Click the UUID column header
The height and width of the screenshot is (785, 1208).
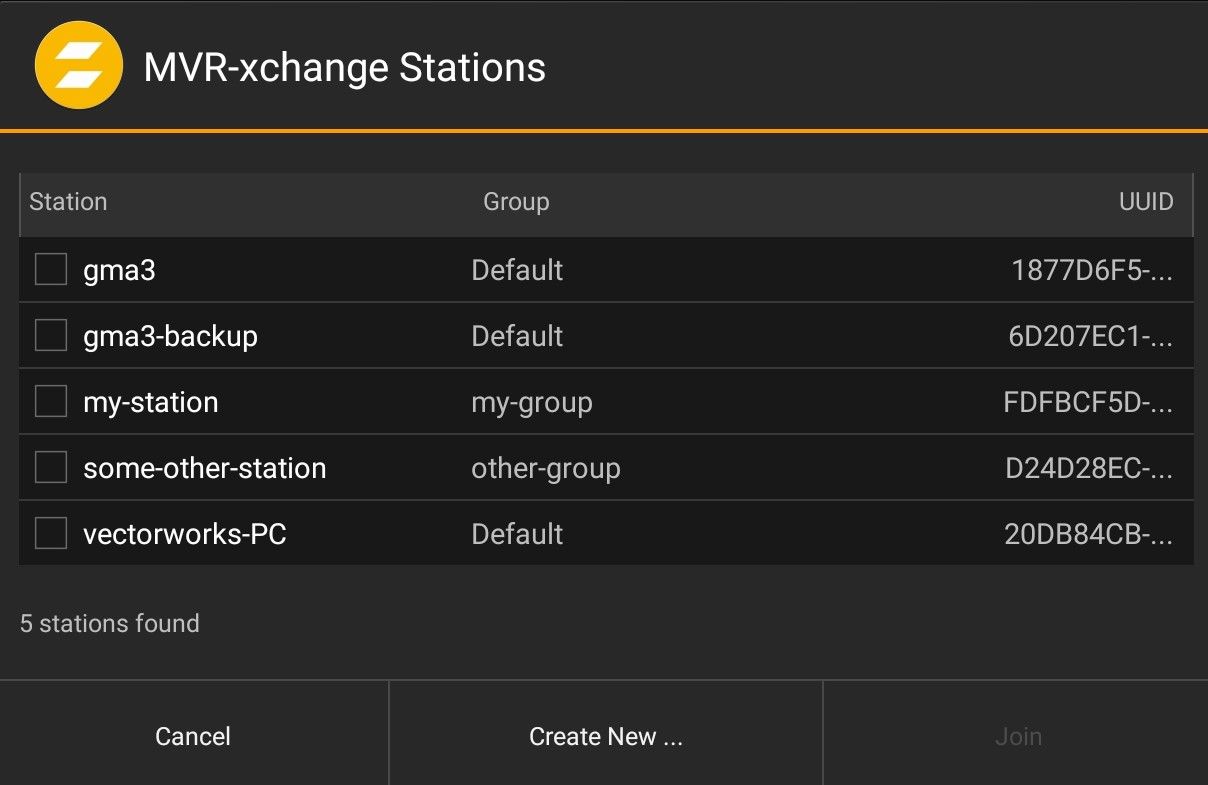click(x=1145, y=202)
